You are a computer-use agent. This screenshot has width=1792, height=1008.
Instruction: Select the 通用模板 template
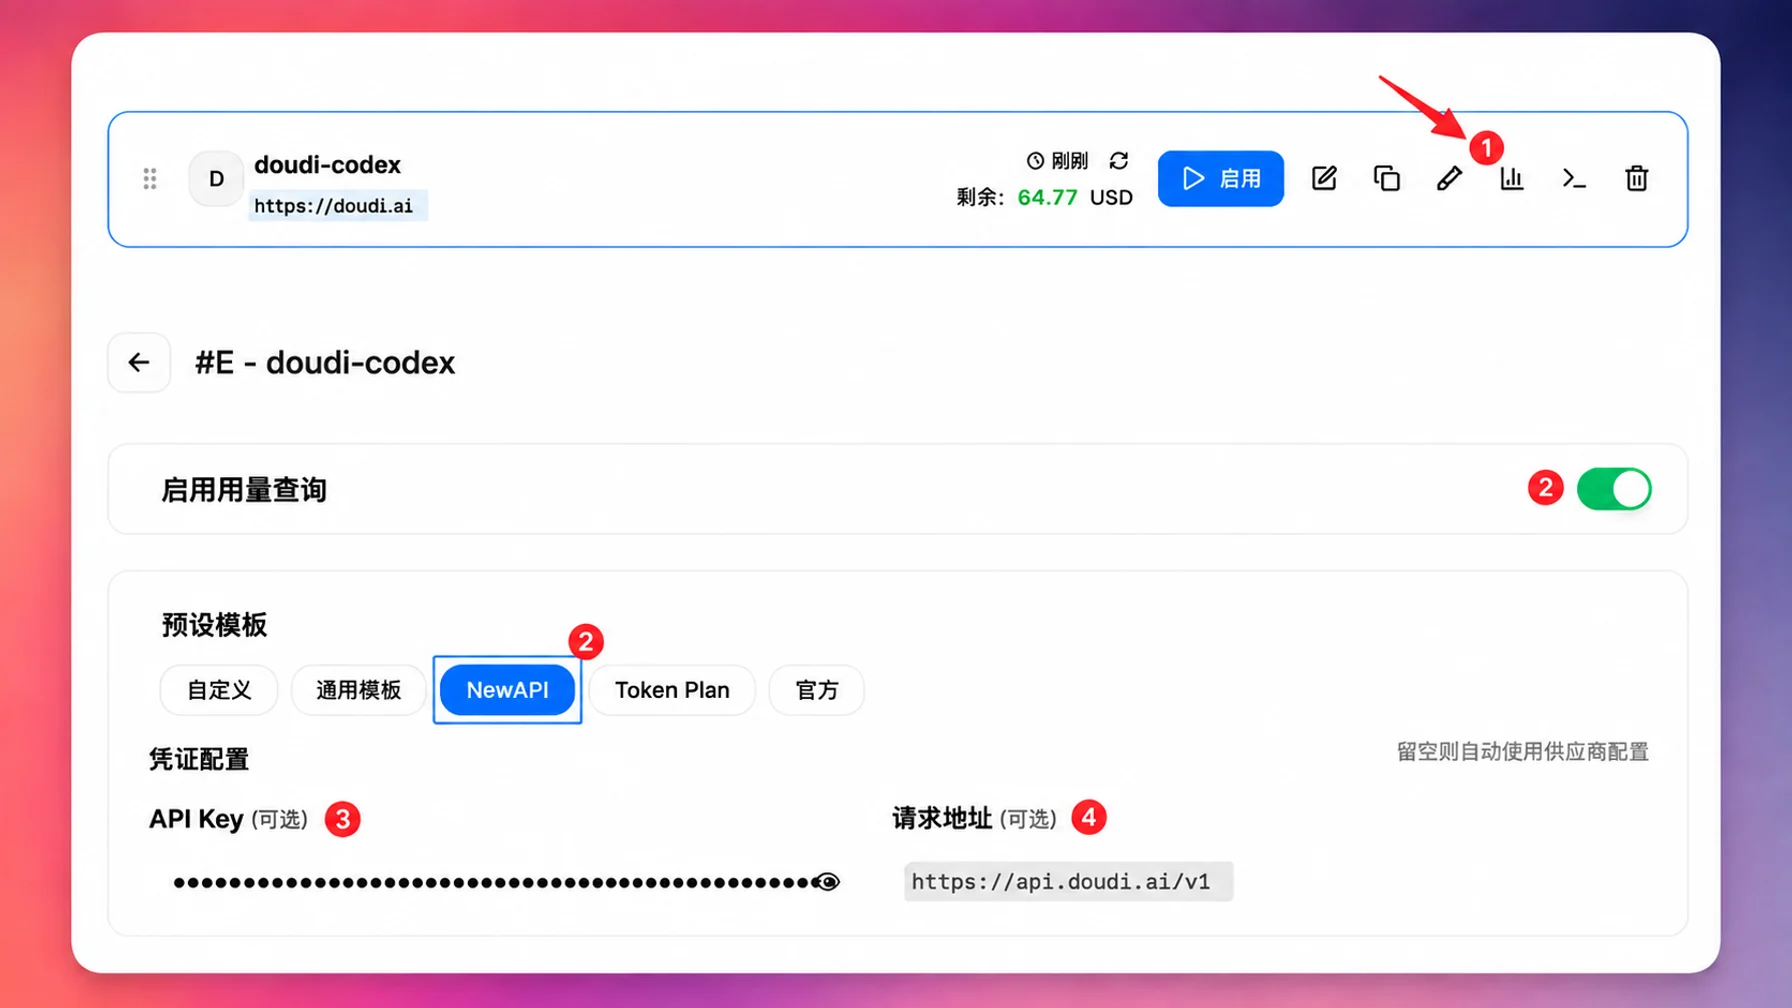[358, 690]
